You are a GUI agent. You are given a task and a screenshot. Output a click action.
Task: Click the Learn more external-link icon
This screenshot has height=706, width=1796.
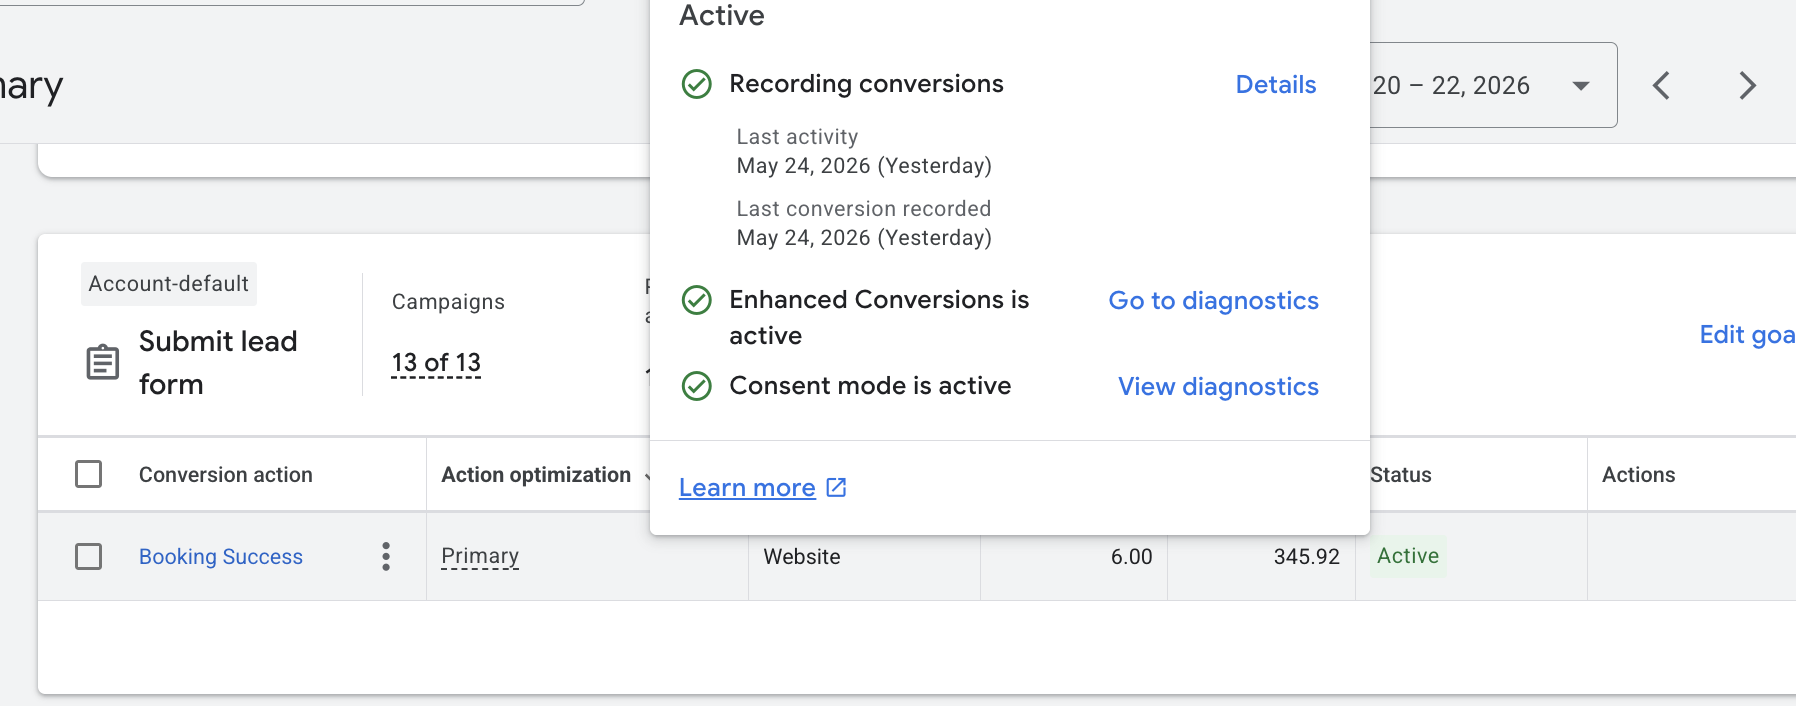point(836,487)
